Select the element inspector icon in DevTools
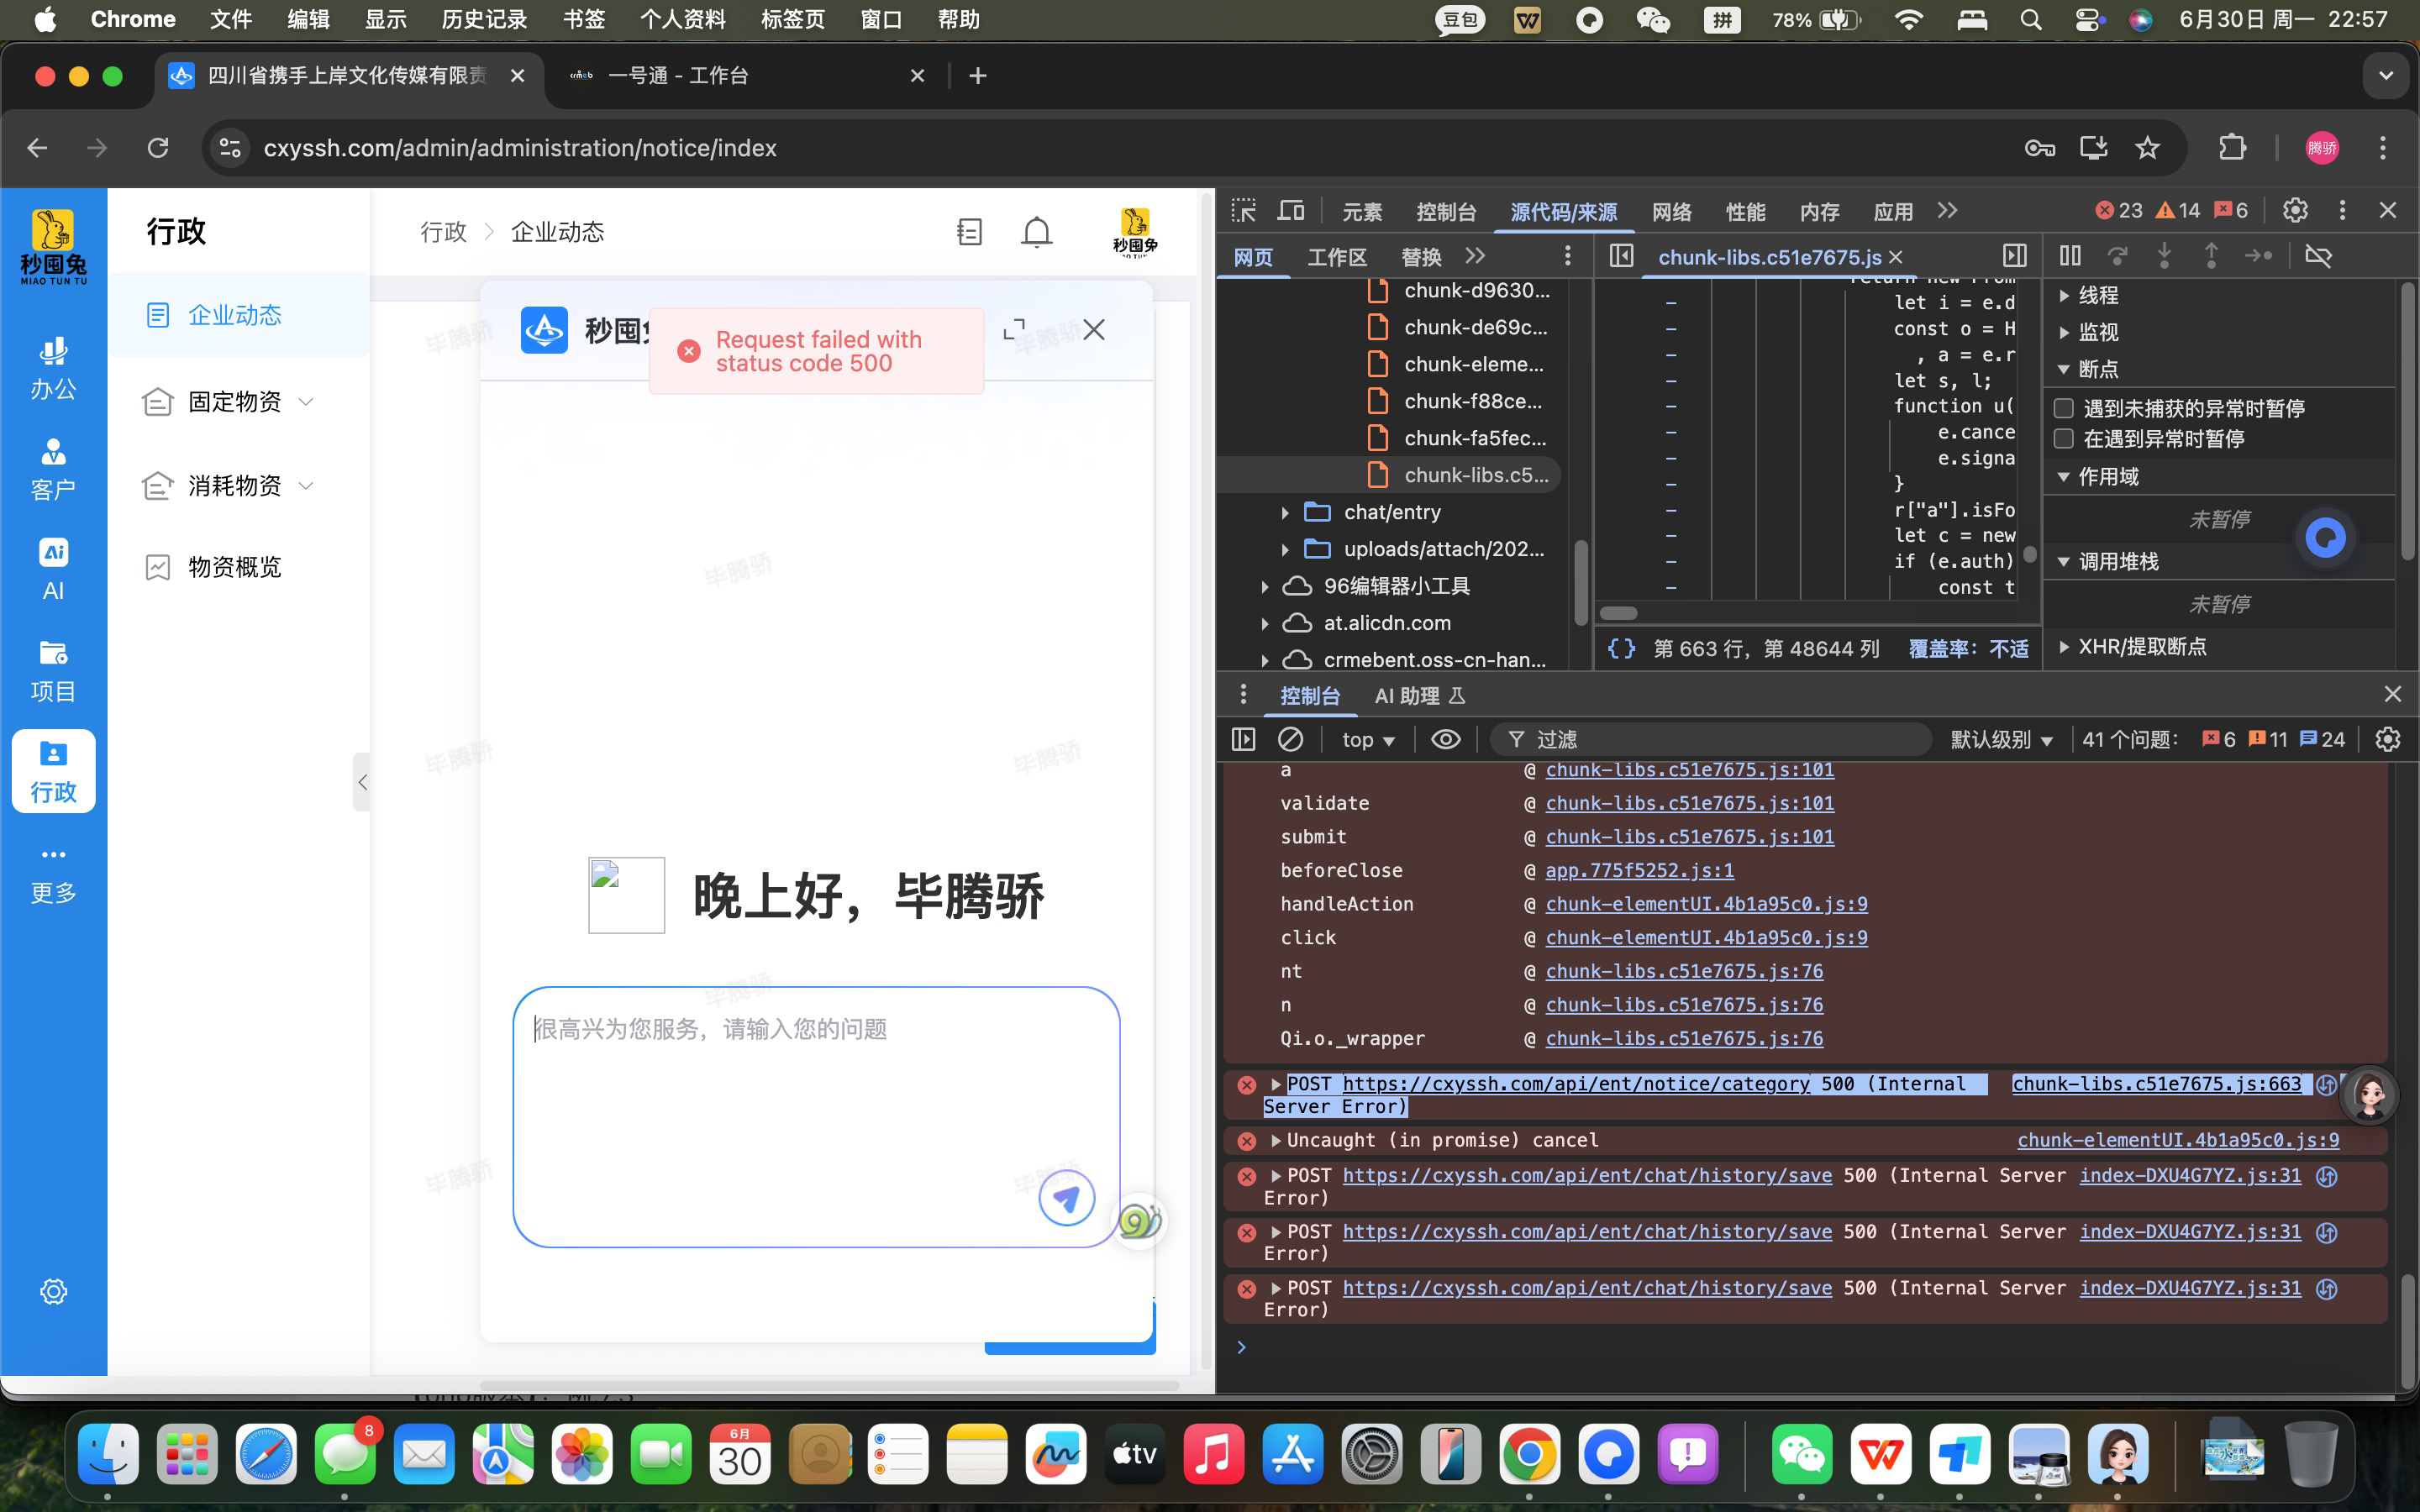 [1243, 211]
